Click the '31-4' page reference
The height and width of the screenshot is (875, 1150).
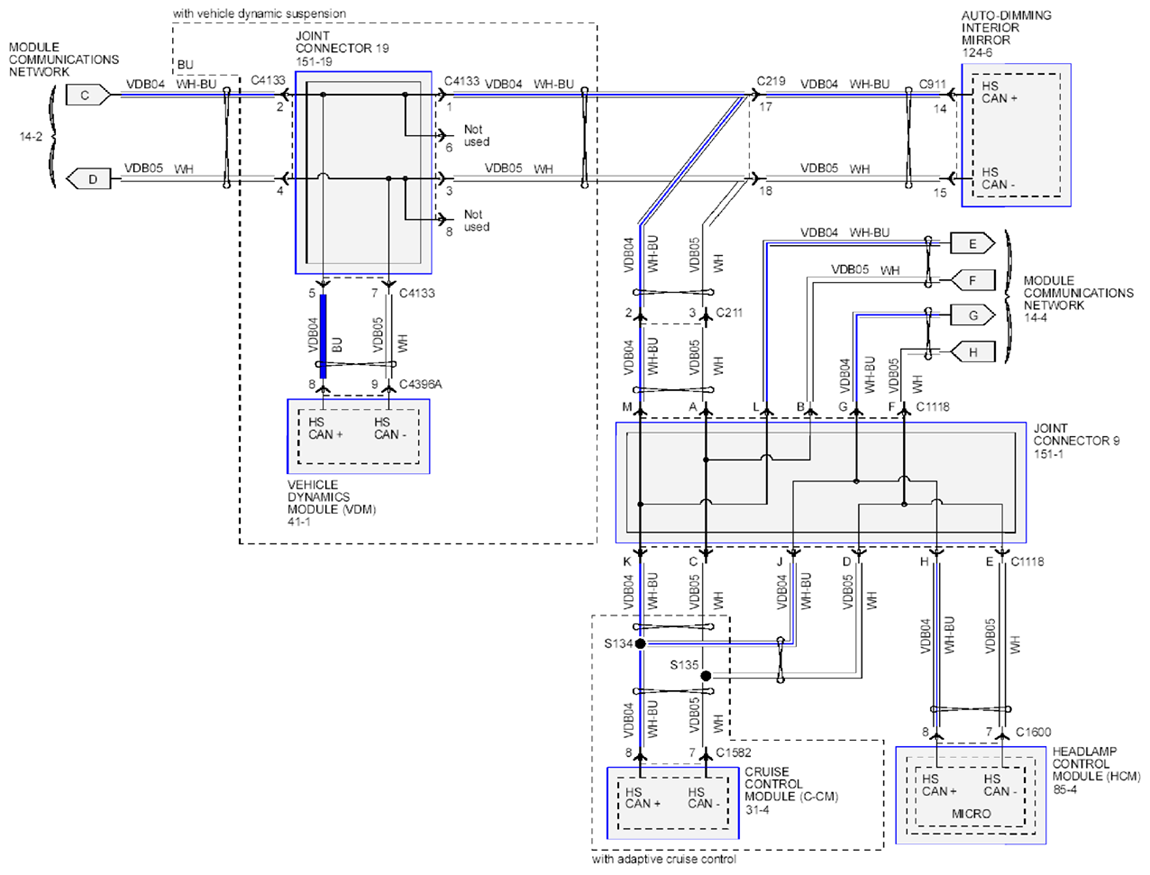pos(757,810)
